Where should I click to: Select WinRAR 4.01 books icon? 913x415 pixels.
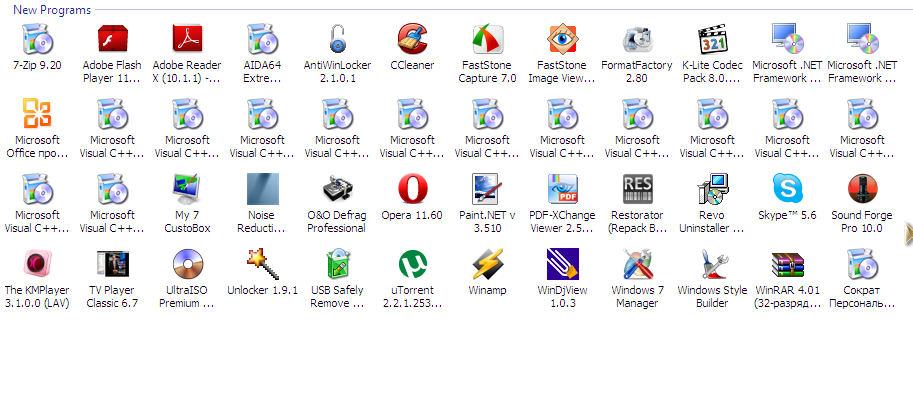click(x=788, y=264)
